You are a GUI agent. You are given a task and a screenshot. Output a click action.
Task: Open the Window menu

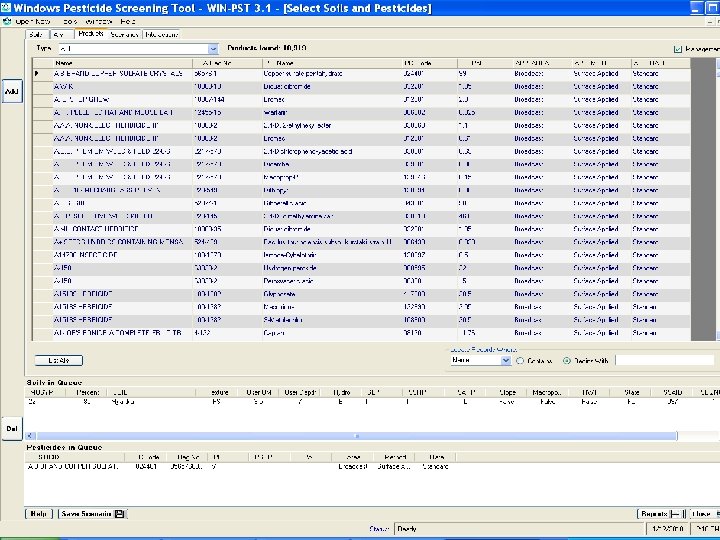click(98, 22)
